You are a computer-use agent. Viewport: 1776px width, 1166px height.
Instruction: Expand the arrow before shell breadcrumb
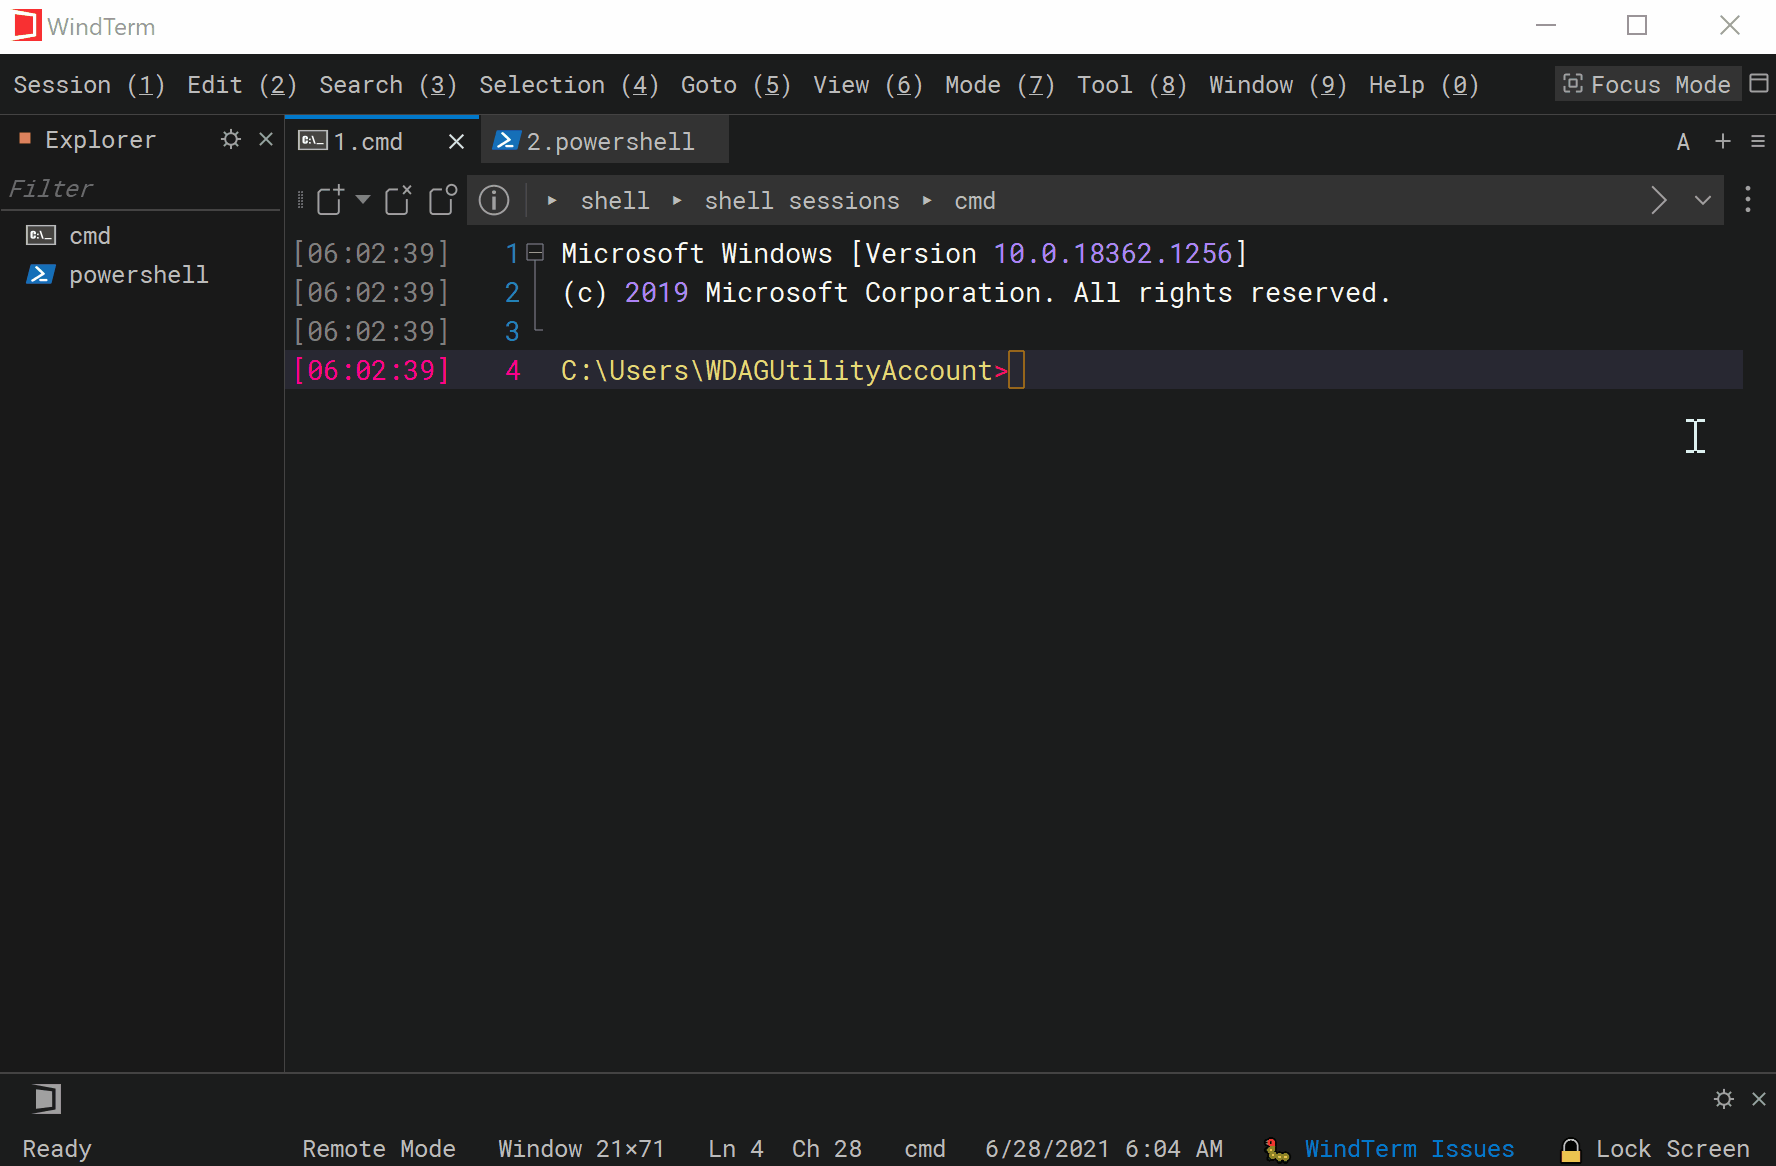tap(552, 201)
